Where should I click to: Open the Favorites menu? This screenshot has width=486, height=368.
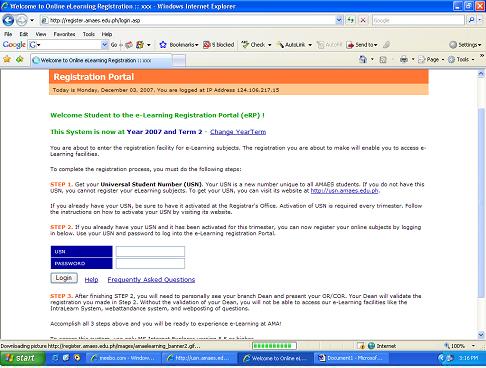coord(64,34)
